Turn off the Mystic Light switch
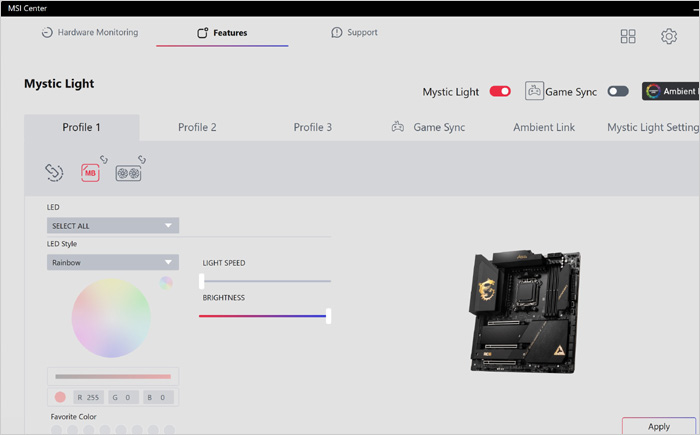 tap(500, 91)
